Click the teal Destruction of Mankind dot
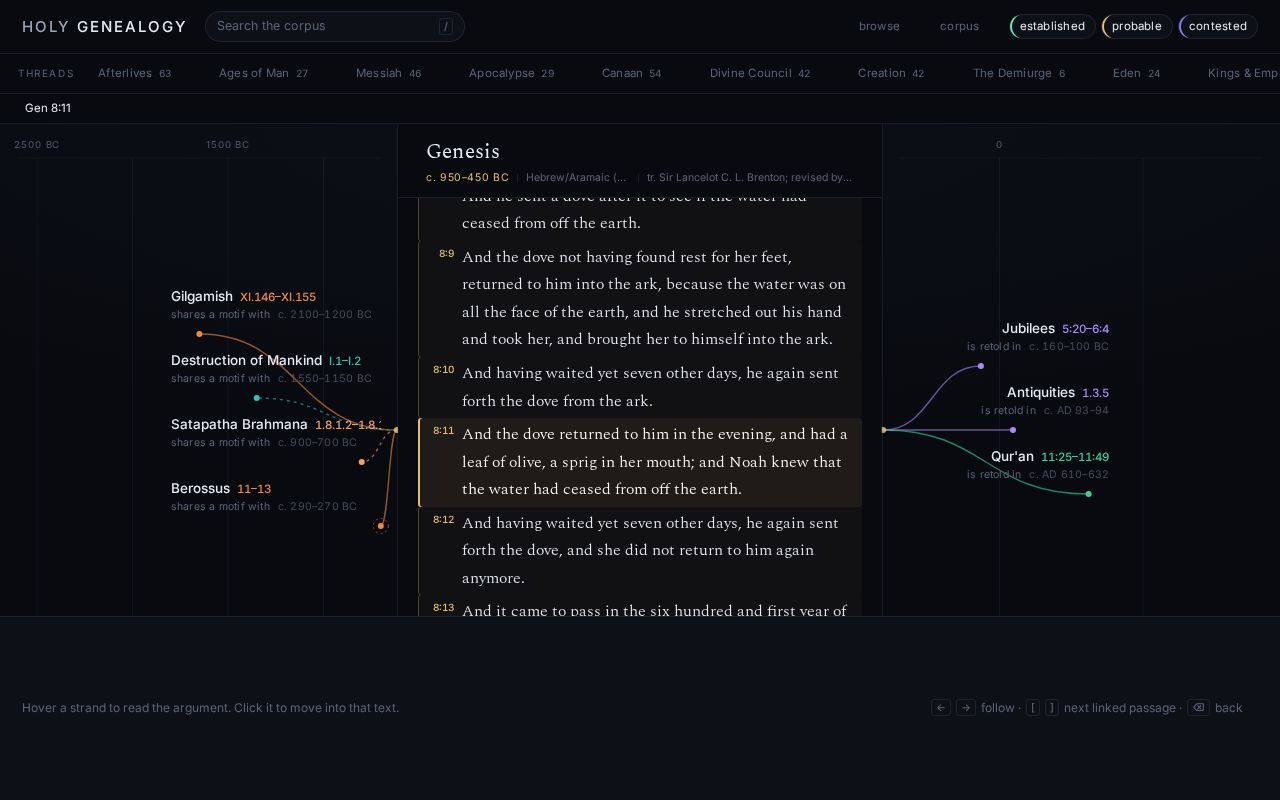The width and height of the screenshot is (1280, 800). click(257, 398)
